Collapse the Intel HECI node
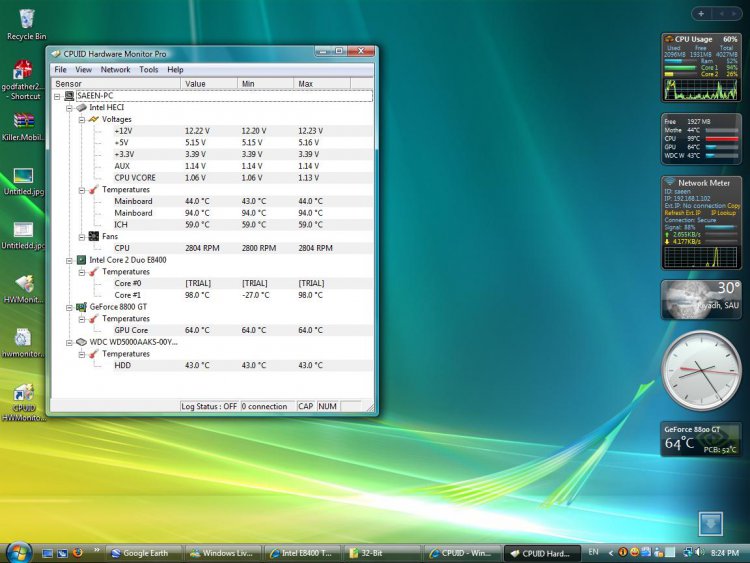 pyautogui.click(x=69, y=108)
